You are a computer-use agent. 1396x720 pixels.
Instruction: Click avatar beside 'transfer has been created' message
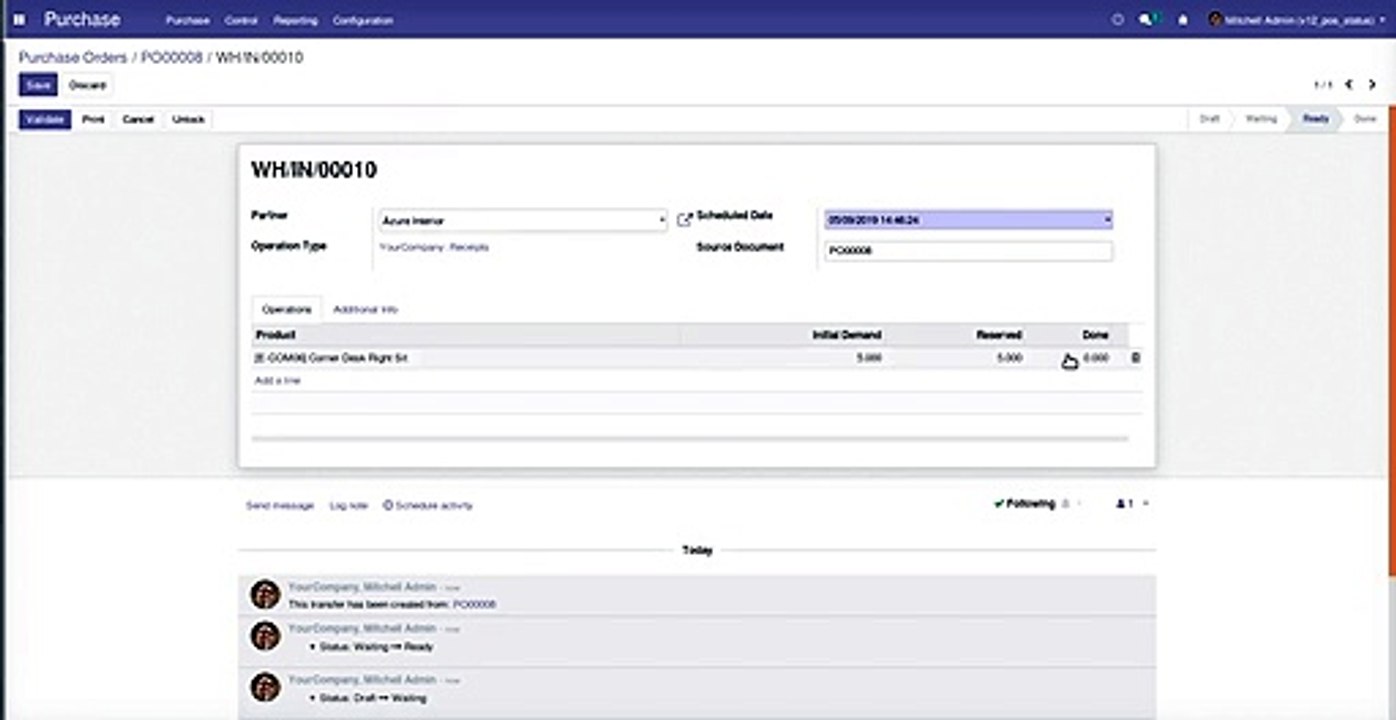(265, 594)
